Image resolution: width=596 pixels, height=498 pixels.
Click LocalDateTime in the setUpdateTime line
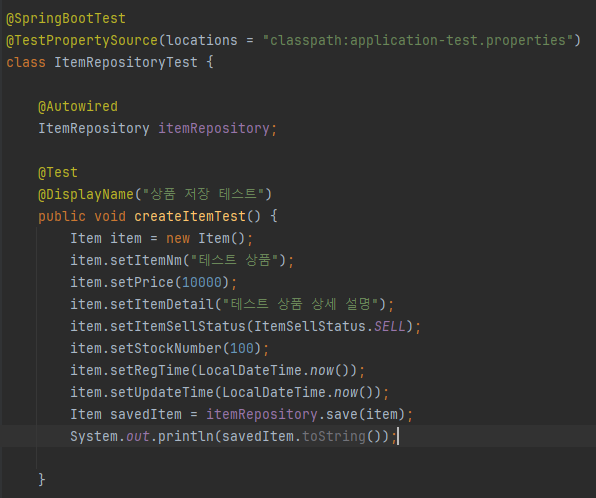(x=274, y=393)
